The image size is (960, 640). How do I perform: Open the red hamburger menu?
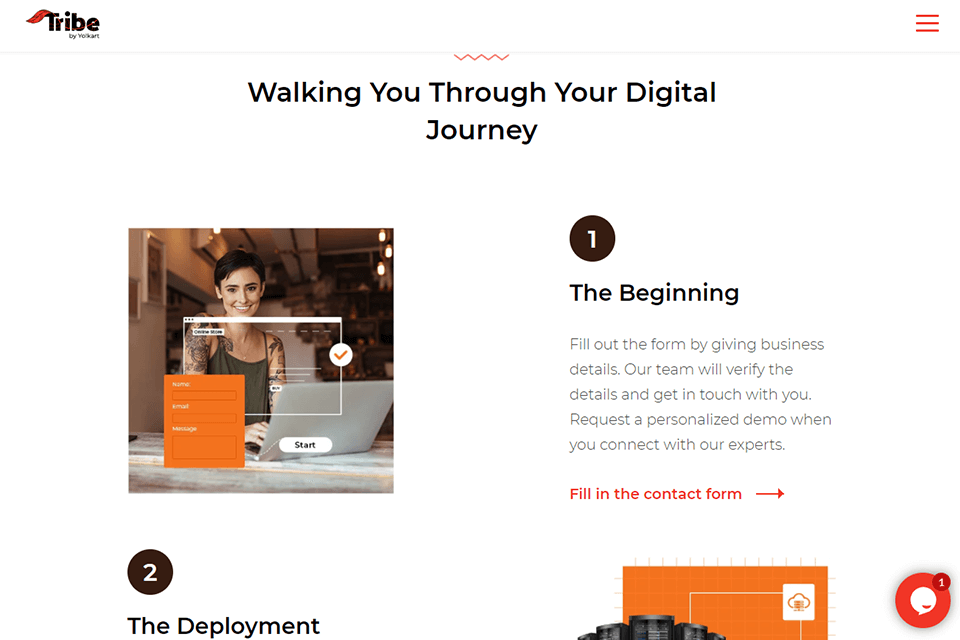(927, 23)
